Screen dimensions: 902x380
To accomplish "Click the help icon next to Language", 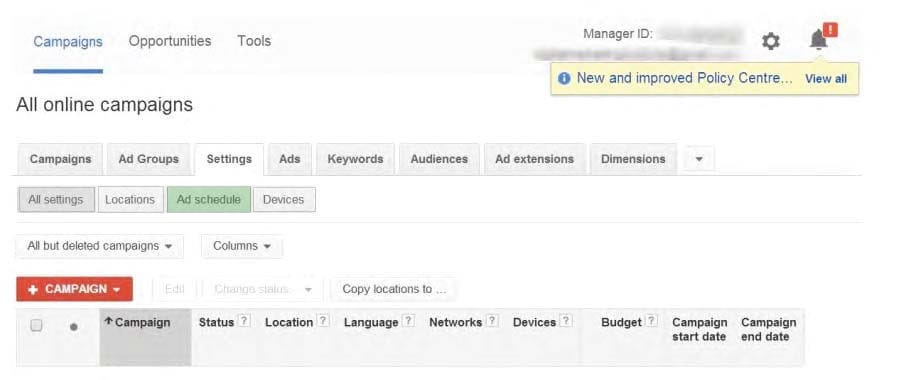I will click(408, 321).
